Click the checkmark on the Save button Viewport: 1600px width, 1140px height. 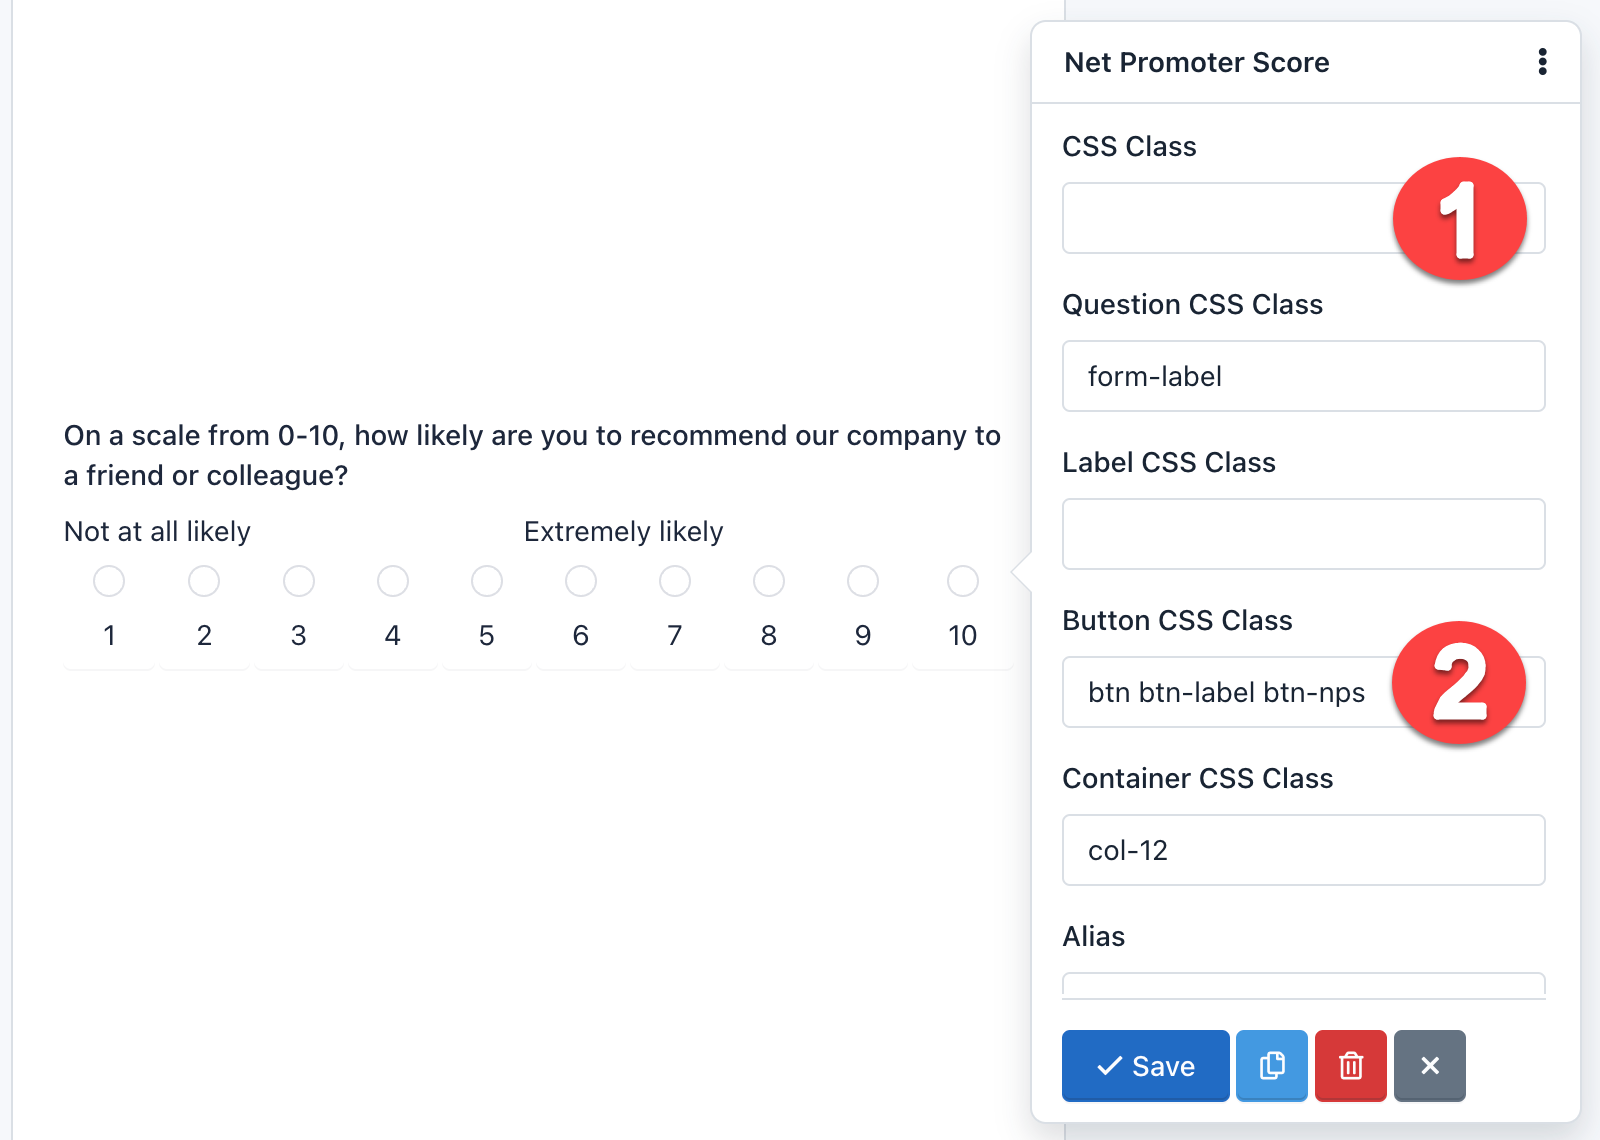click(1108, 1066)
